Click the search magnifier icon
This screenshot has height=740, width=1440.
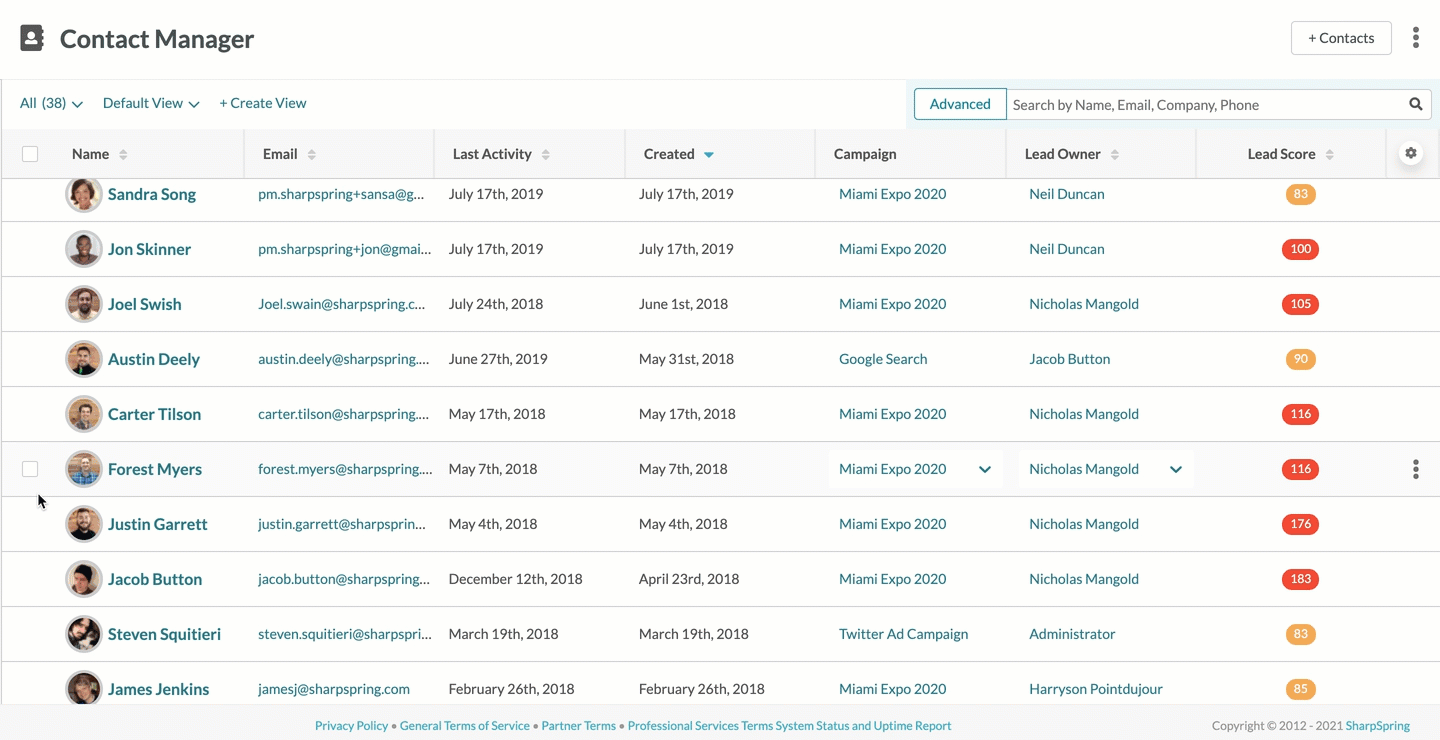coord(1415,104)
